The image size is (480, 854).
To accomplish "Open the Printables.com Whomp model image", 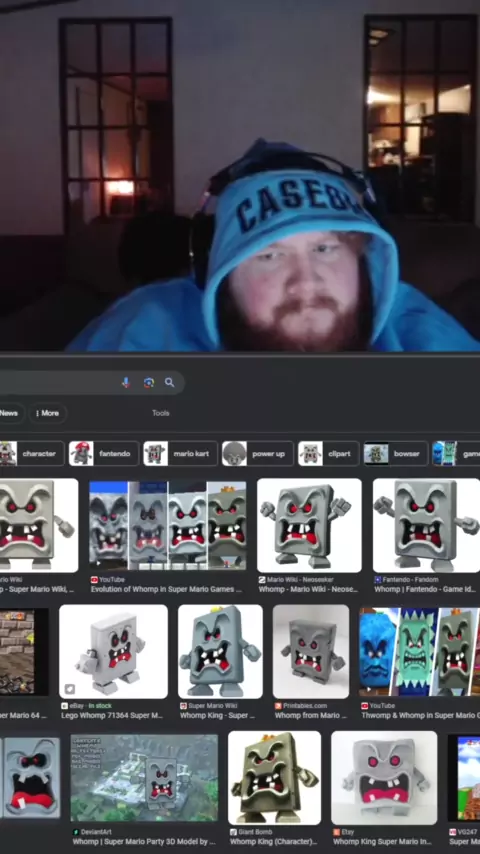I will click(311, 651).
